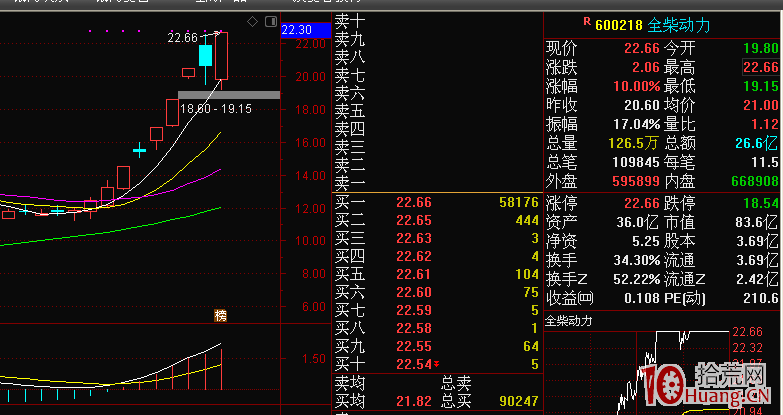Click the 22.66 high label on the chart
Viewport: 783px width, 415px height.
pos(183,37)
